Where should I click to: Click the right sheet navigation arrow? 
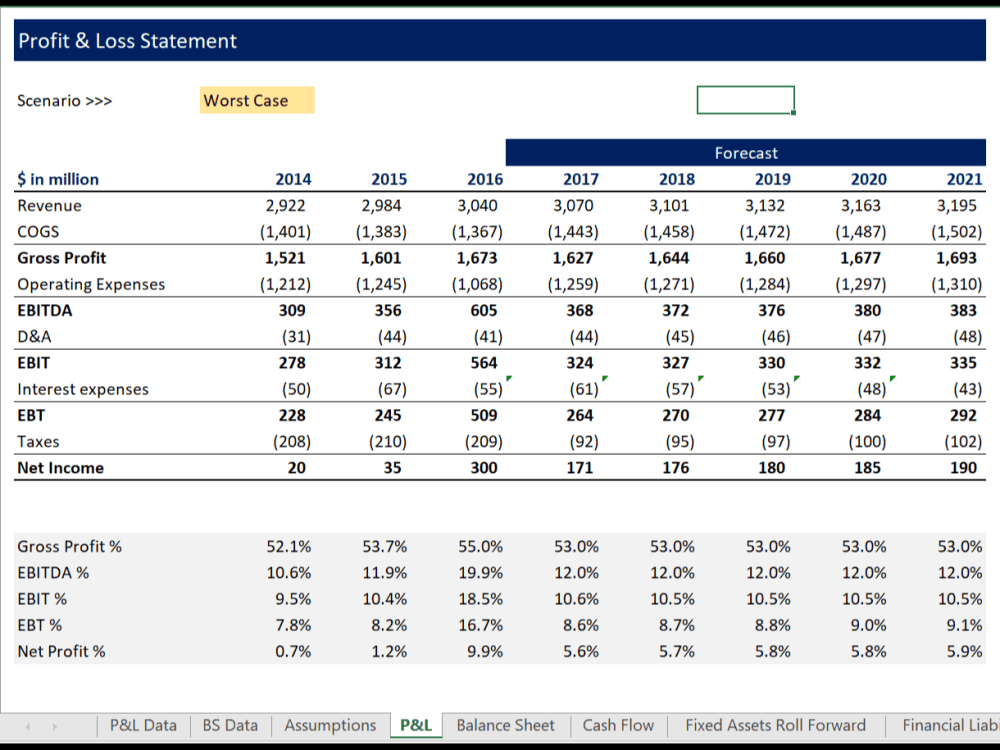coord(55,725)
